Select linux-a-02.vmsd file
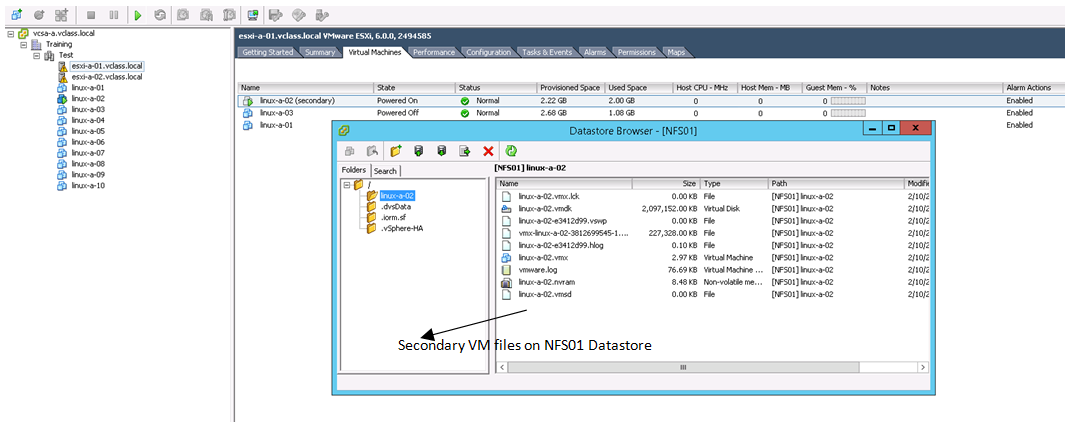1073x424 pixels. click(547, 295)
